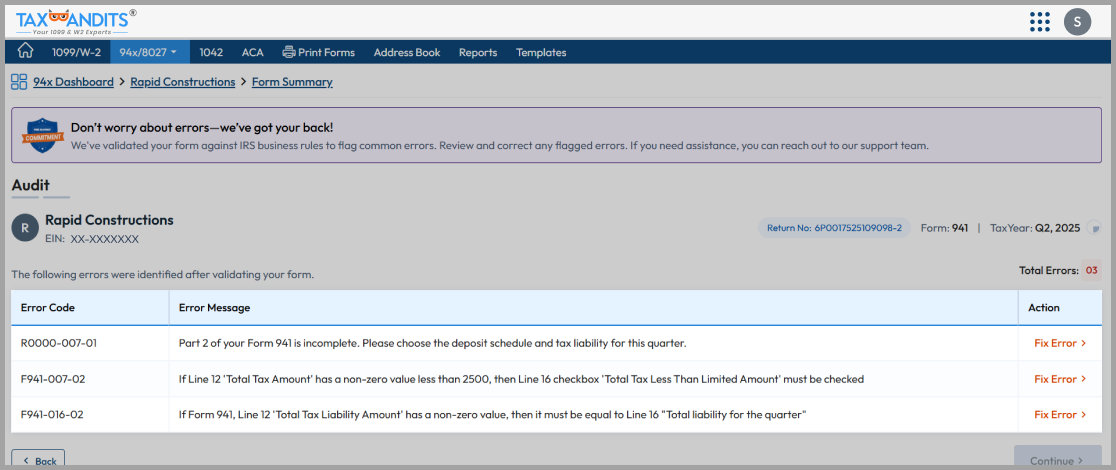Click the commitment shield badge icon
This screenshot has width=1116, height=470.
[x=41, y=135]
